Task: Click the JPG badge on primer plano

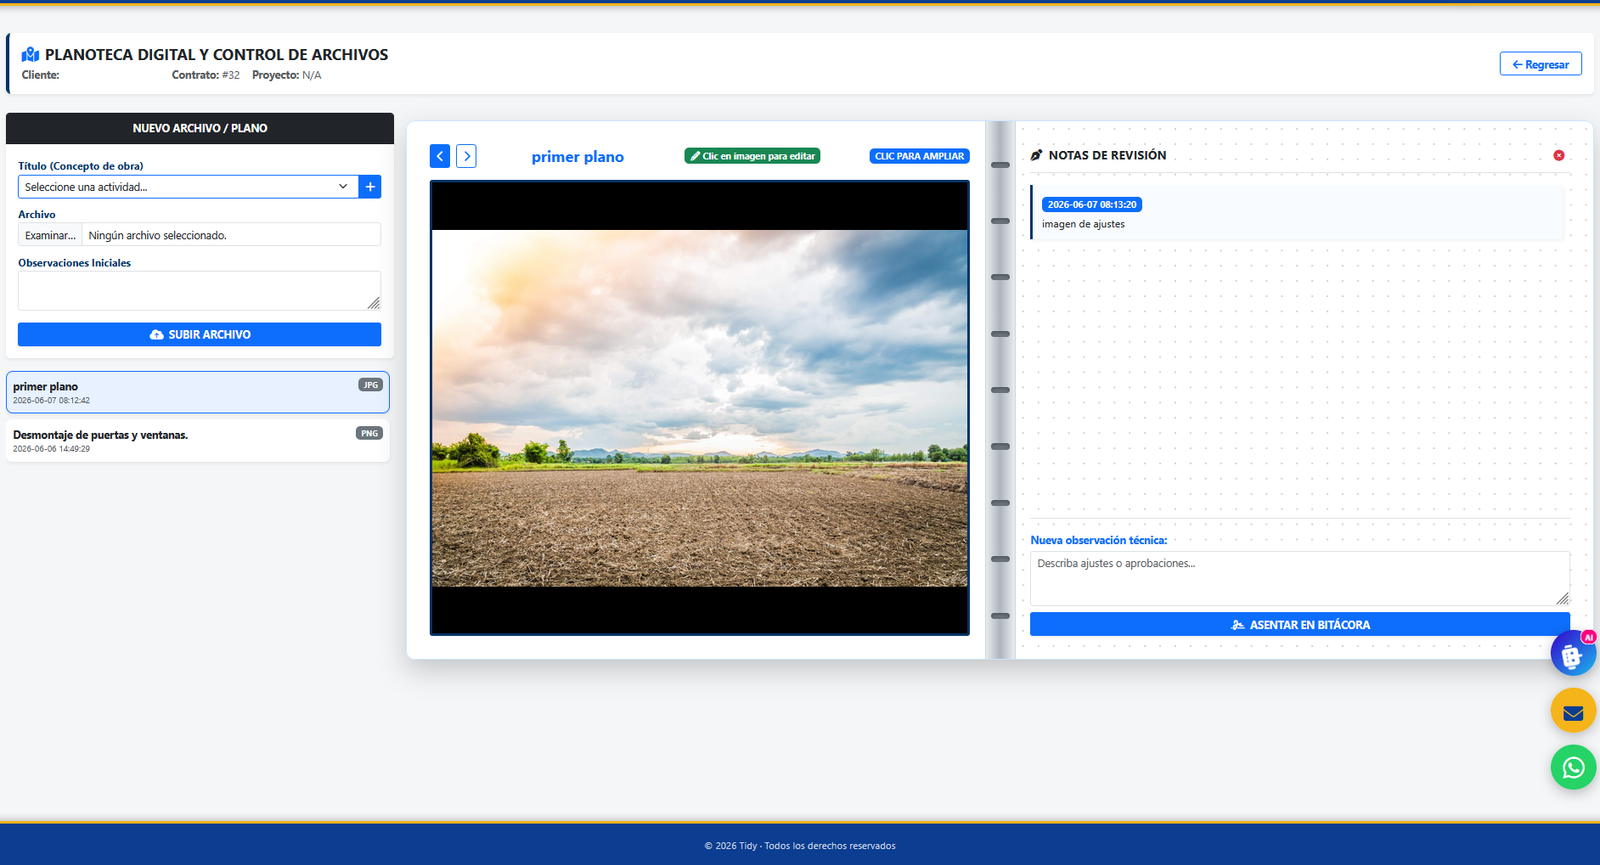Action: point(370,385)
